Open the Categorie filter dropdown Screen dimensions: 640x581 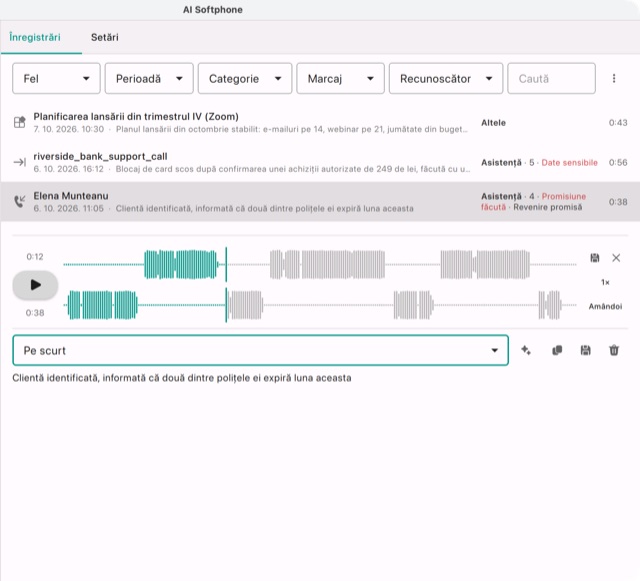(245, 78)
